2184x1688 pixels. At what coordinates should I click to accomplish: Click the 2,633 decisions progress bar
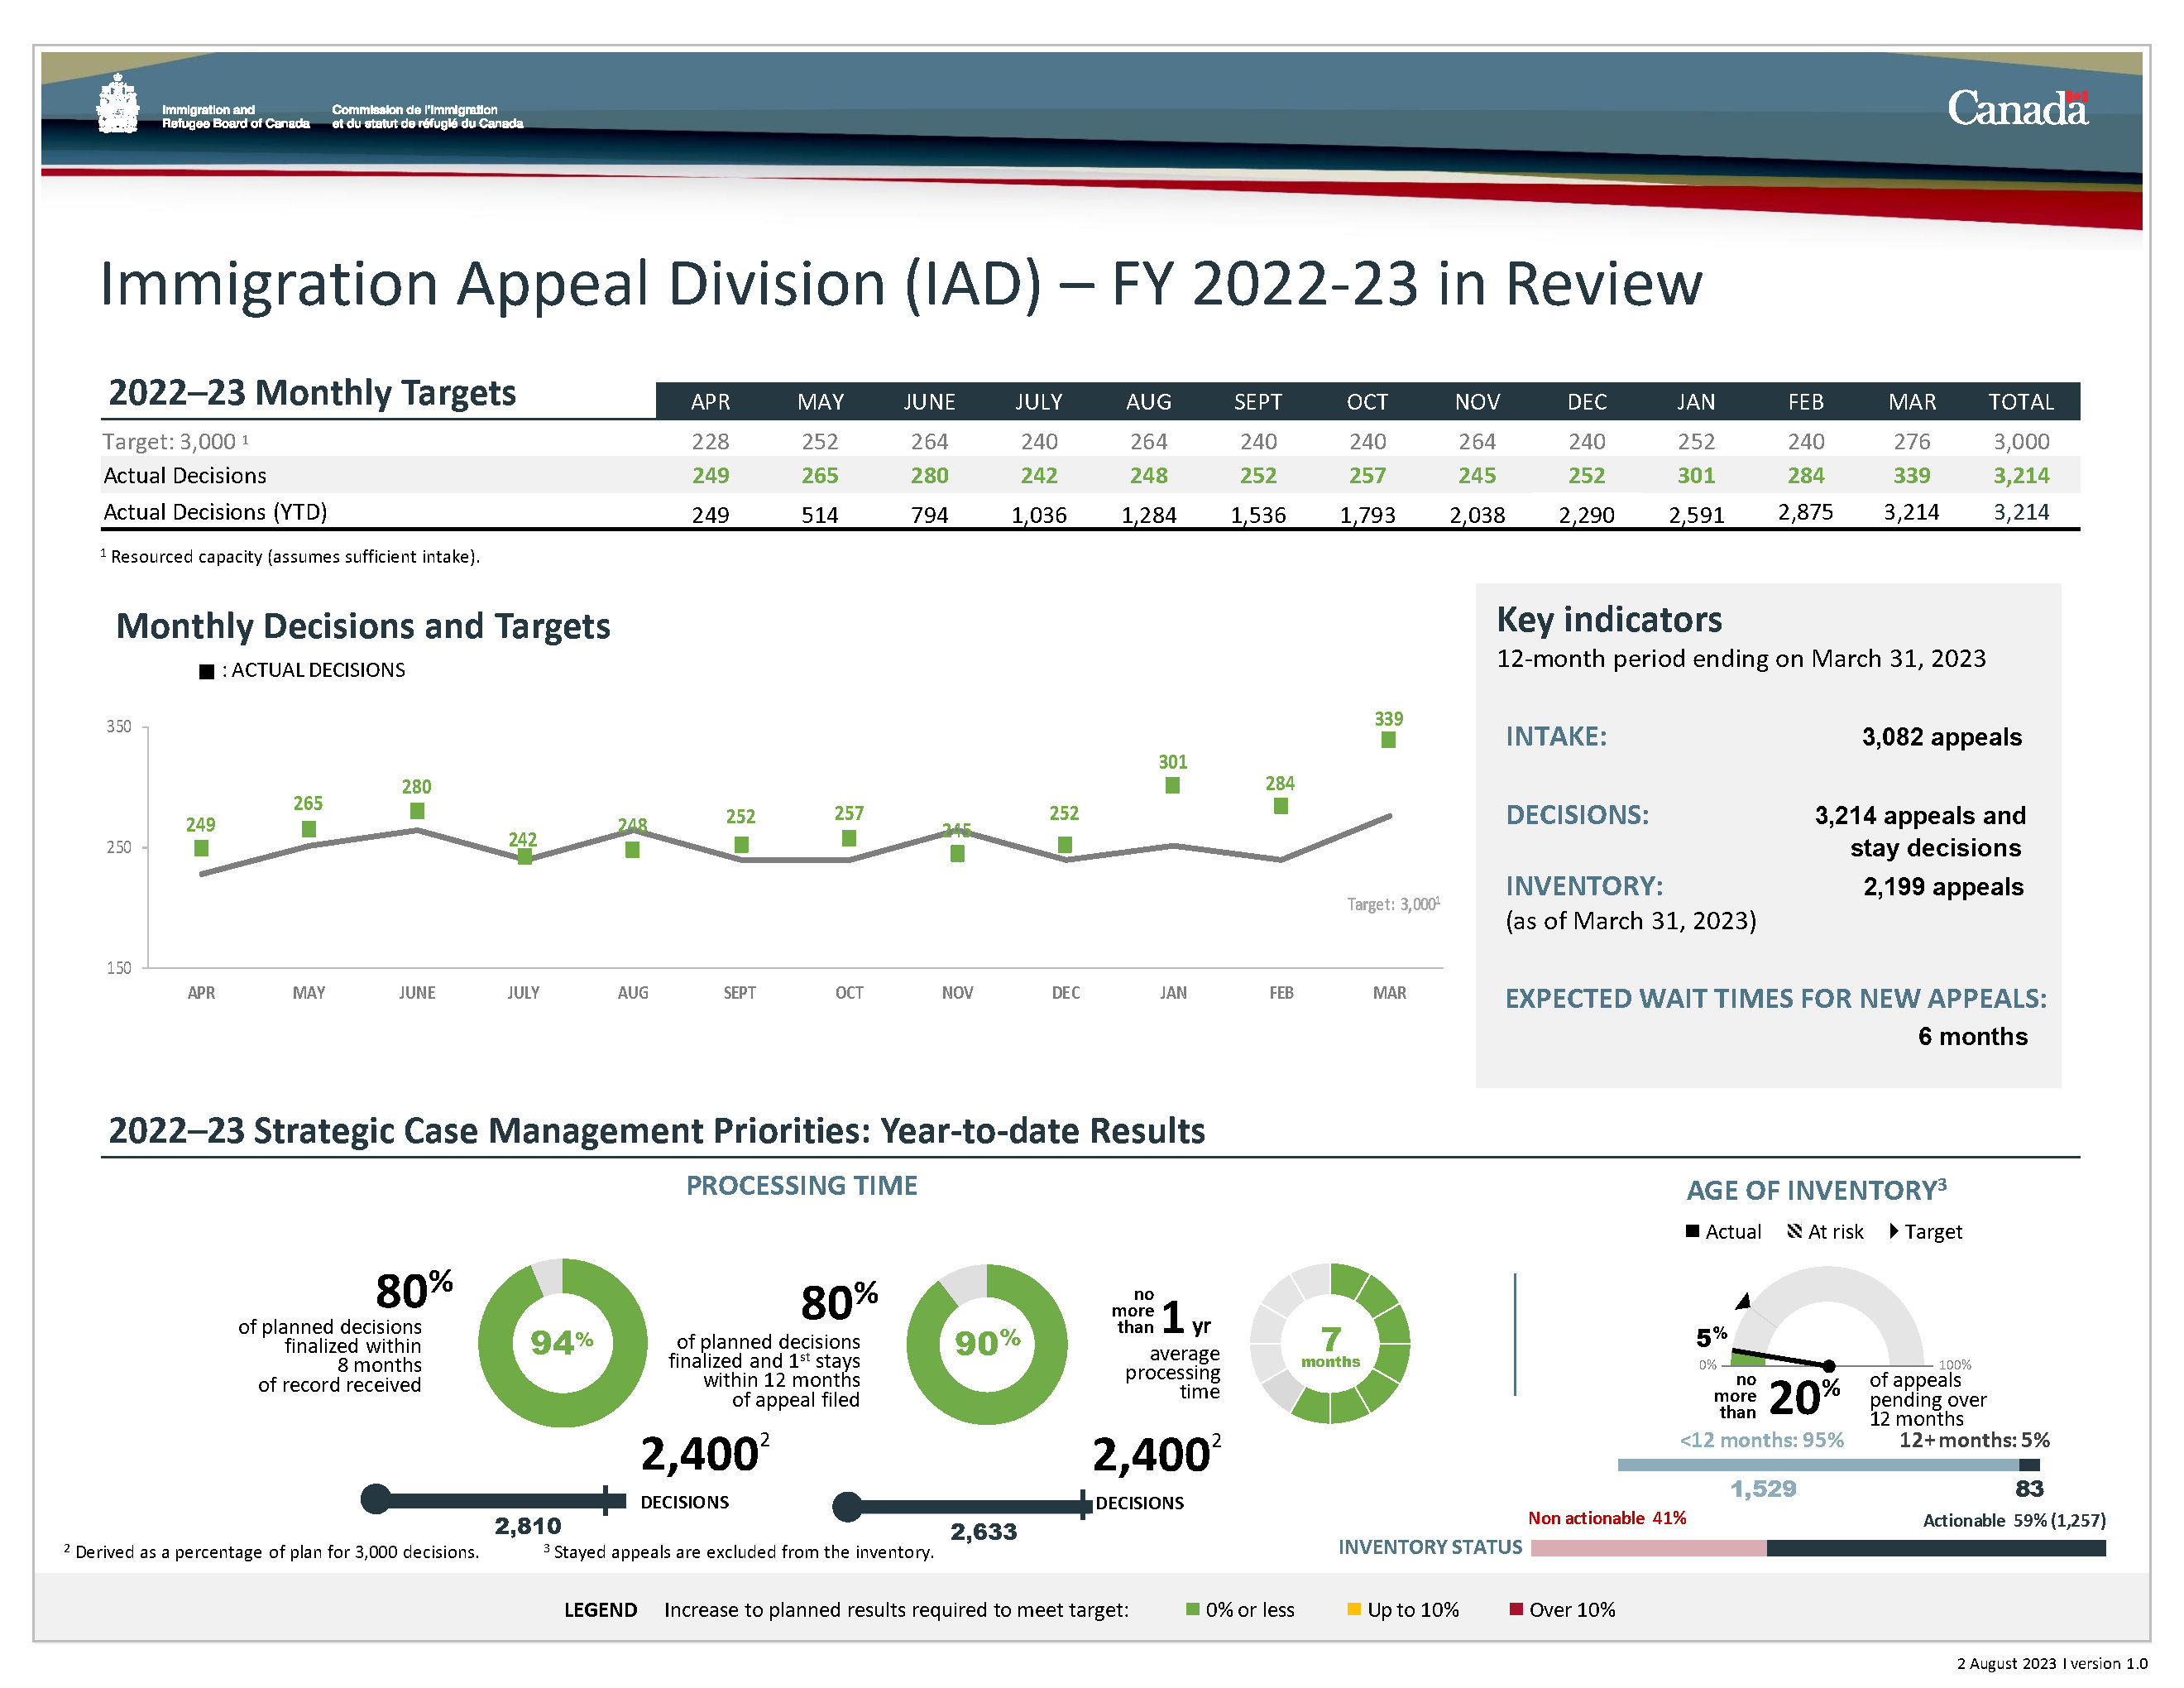pos(965,1506)
